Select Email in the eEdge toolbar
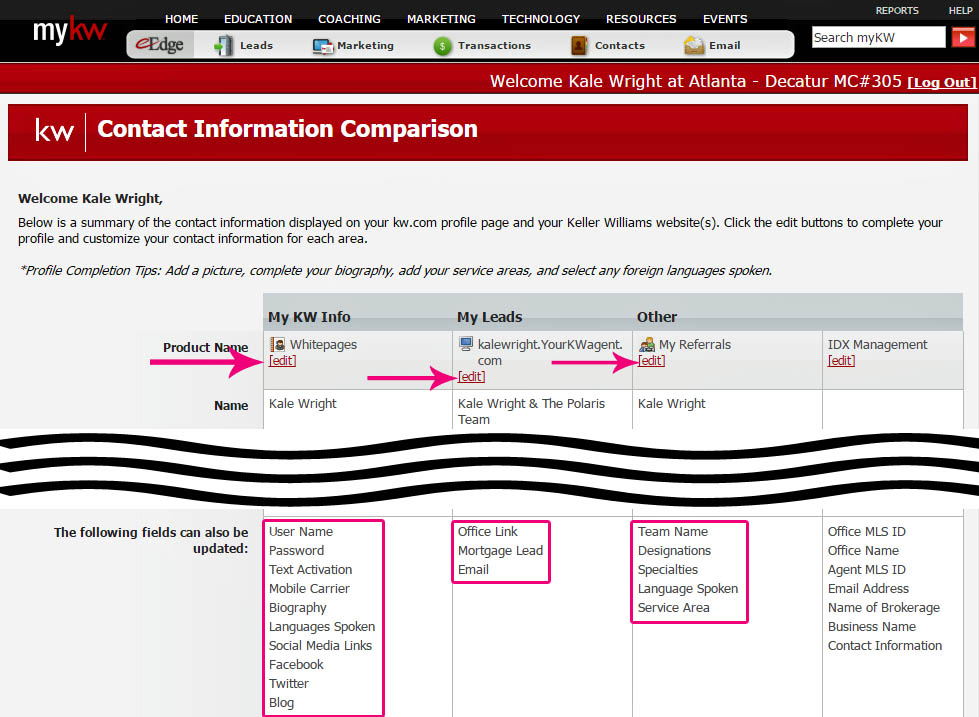The height and width of the screenshot is (717, 979). [724, 46]
